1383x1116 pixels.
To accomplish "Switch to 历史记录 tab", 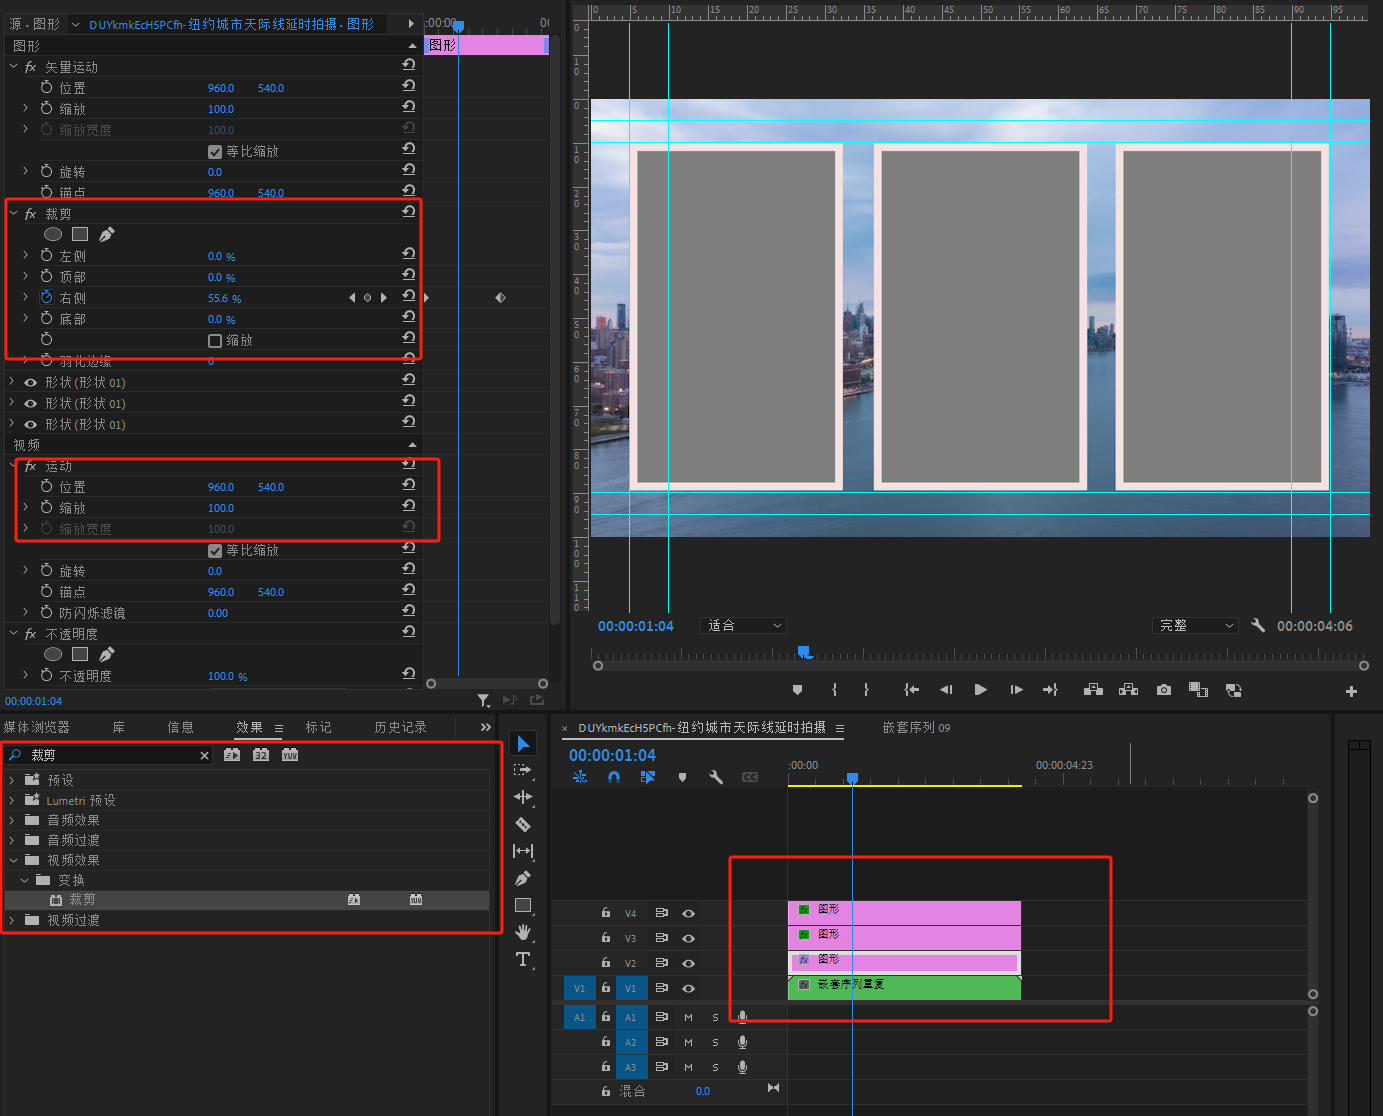I will (x=401, y=727).
